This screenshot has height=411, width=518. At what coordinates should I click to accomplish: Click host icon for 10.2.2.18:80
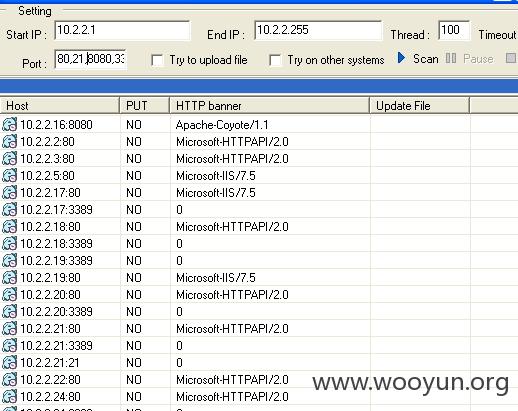click(x=9, y=227)
